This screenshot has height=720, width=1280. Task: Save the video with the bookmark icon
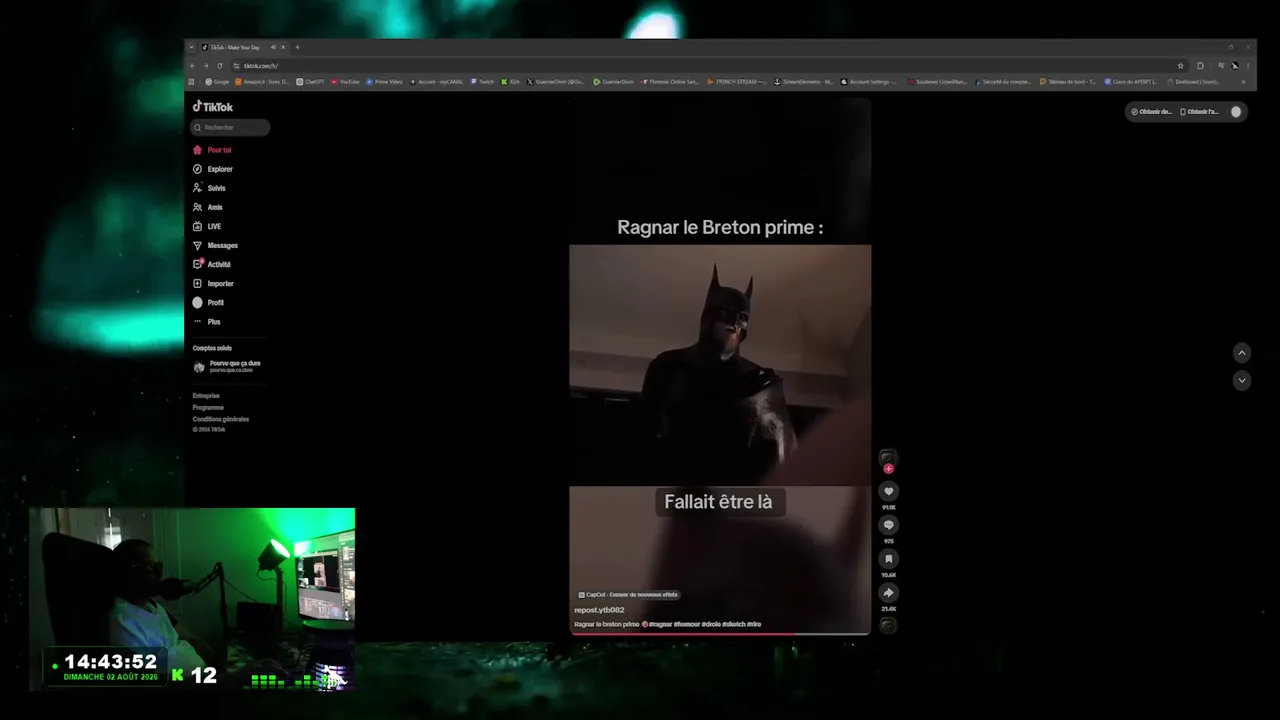(888, 559)
